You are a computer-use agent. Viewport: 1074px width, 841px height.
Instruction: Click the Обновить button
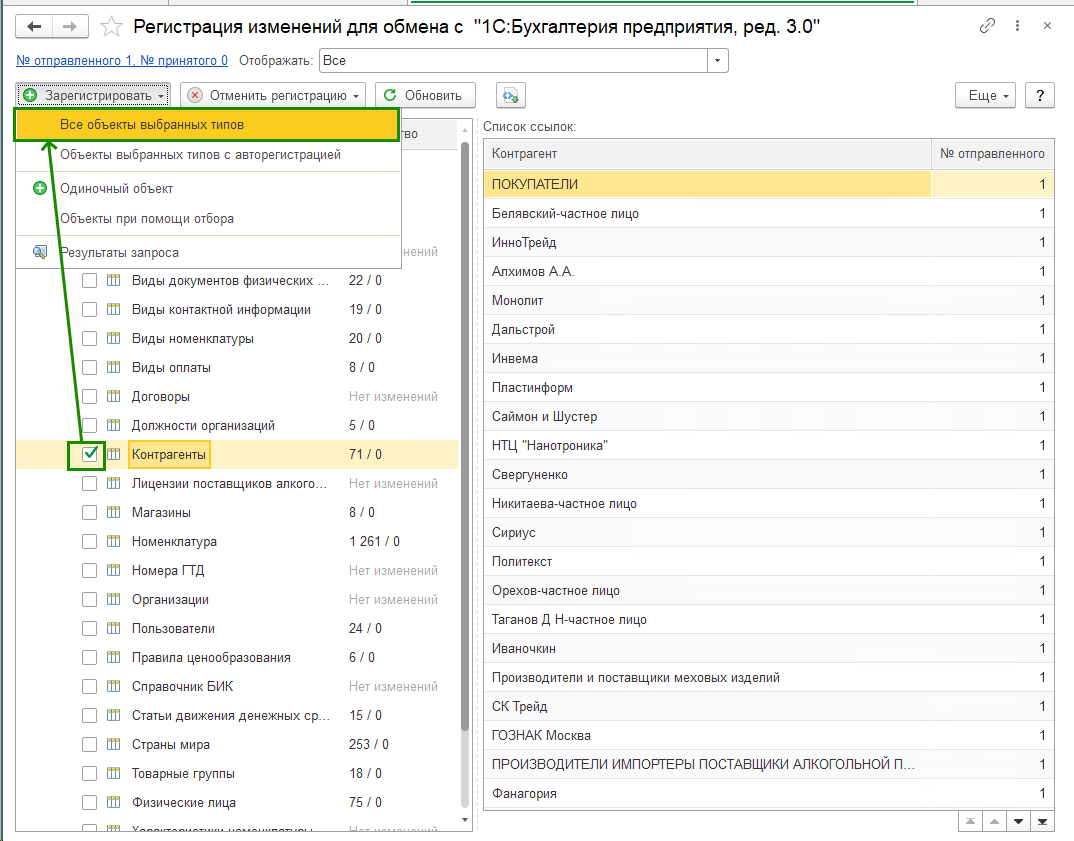pos(425,95)
